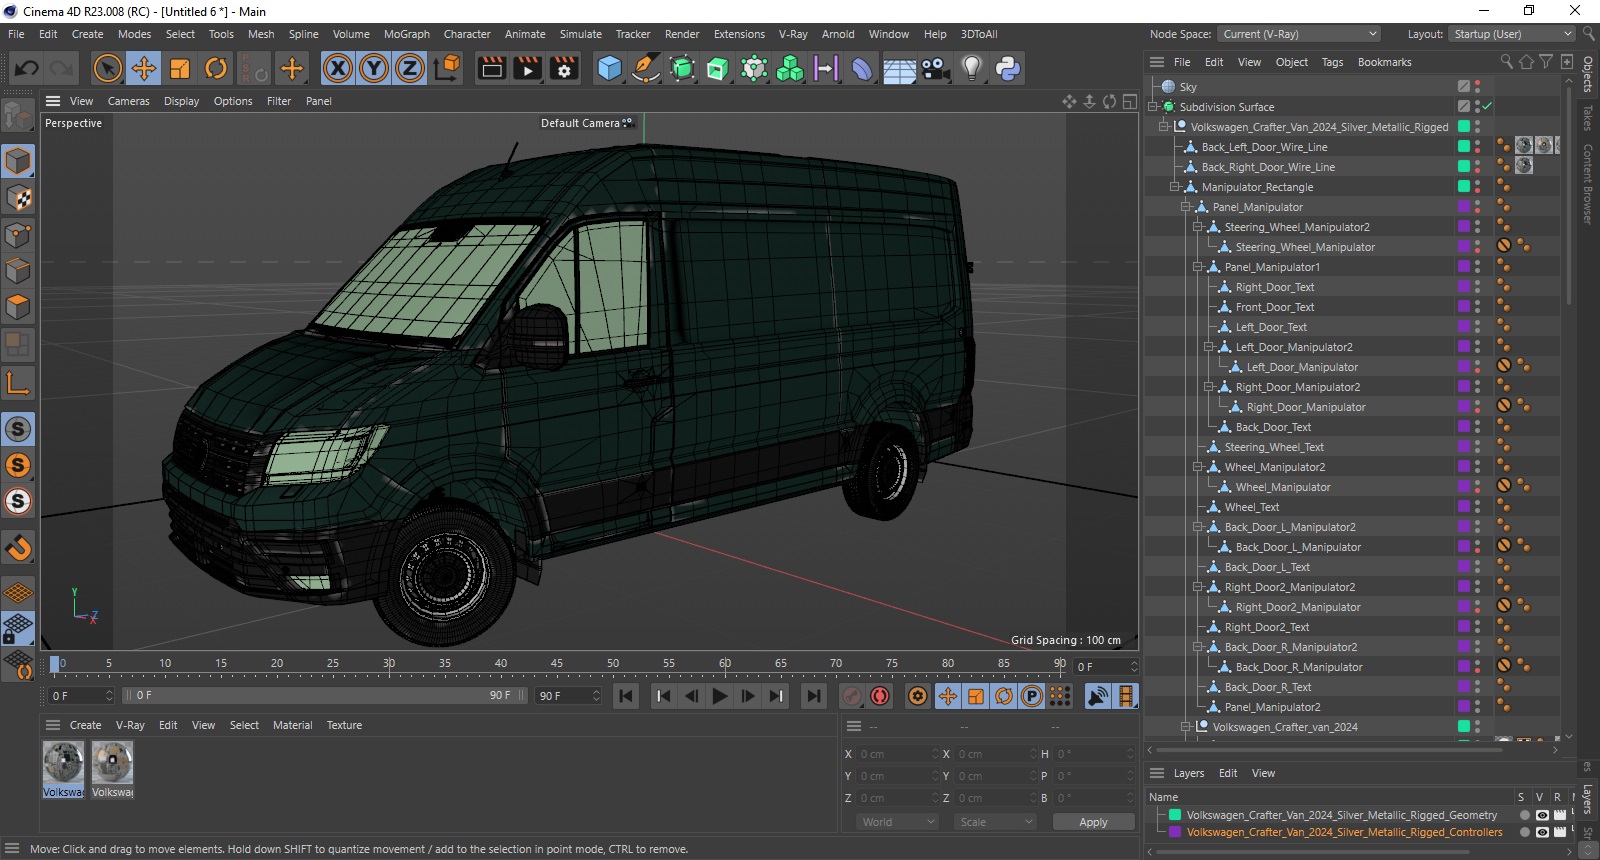Add a Subdivision Surface generator
This screenshot has height=860, width=1600.
tap(682, 68)
